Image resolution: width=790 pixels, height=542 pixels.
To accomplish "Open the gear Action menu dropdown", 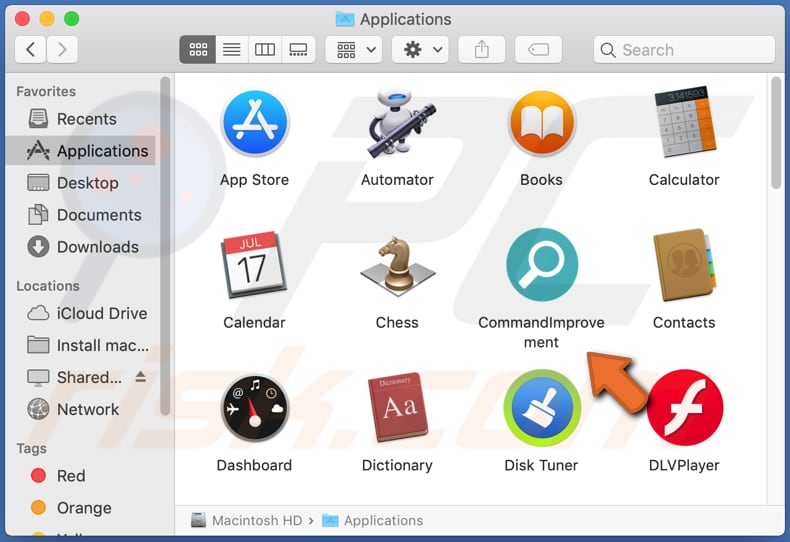I will click(x=420, y=49).
